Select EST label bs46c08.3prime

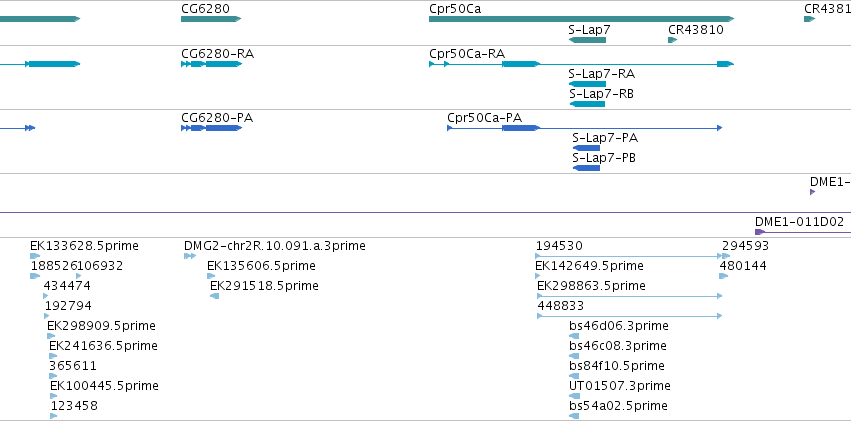click(x=618, y=346)
